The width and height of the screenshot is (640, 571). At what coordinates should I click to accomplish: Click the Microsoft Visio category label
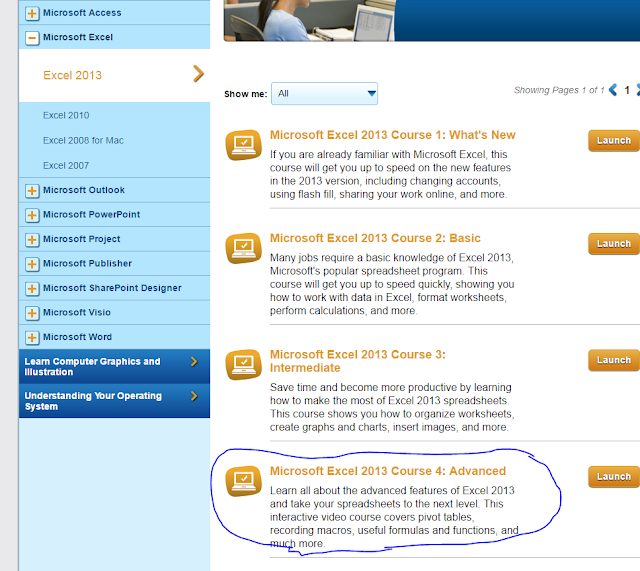[x=77, y=312]
